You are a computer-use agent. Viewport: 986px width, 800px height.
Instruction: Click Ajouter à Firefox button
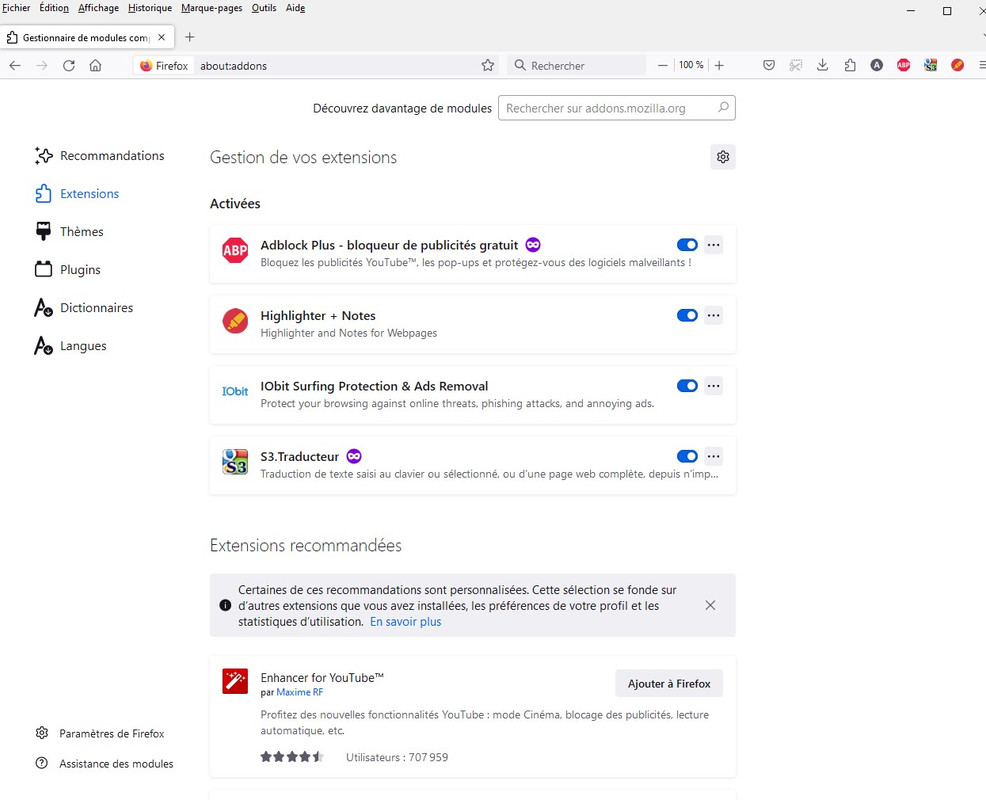tap(669, 684)
